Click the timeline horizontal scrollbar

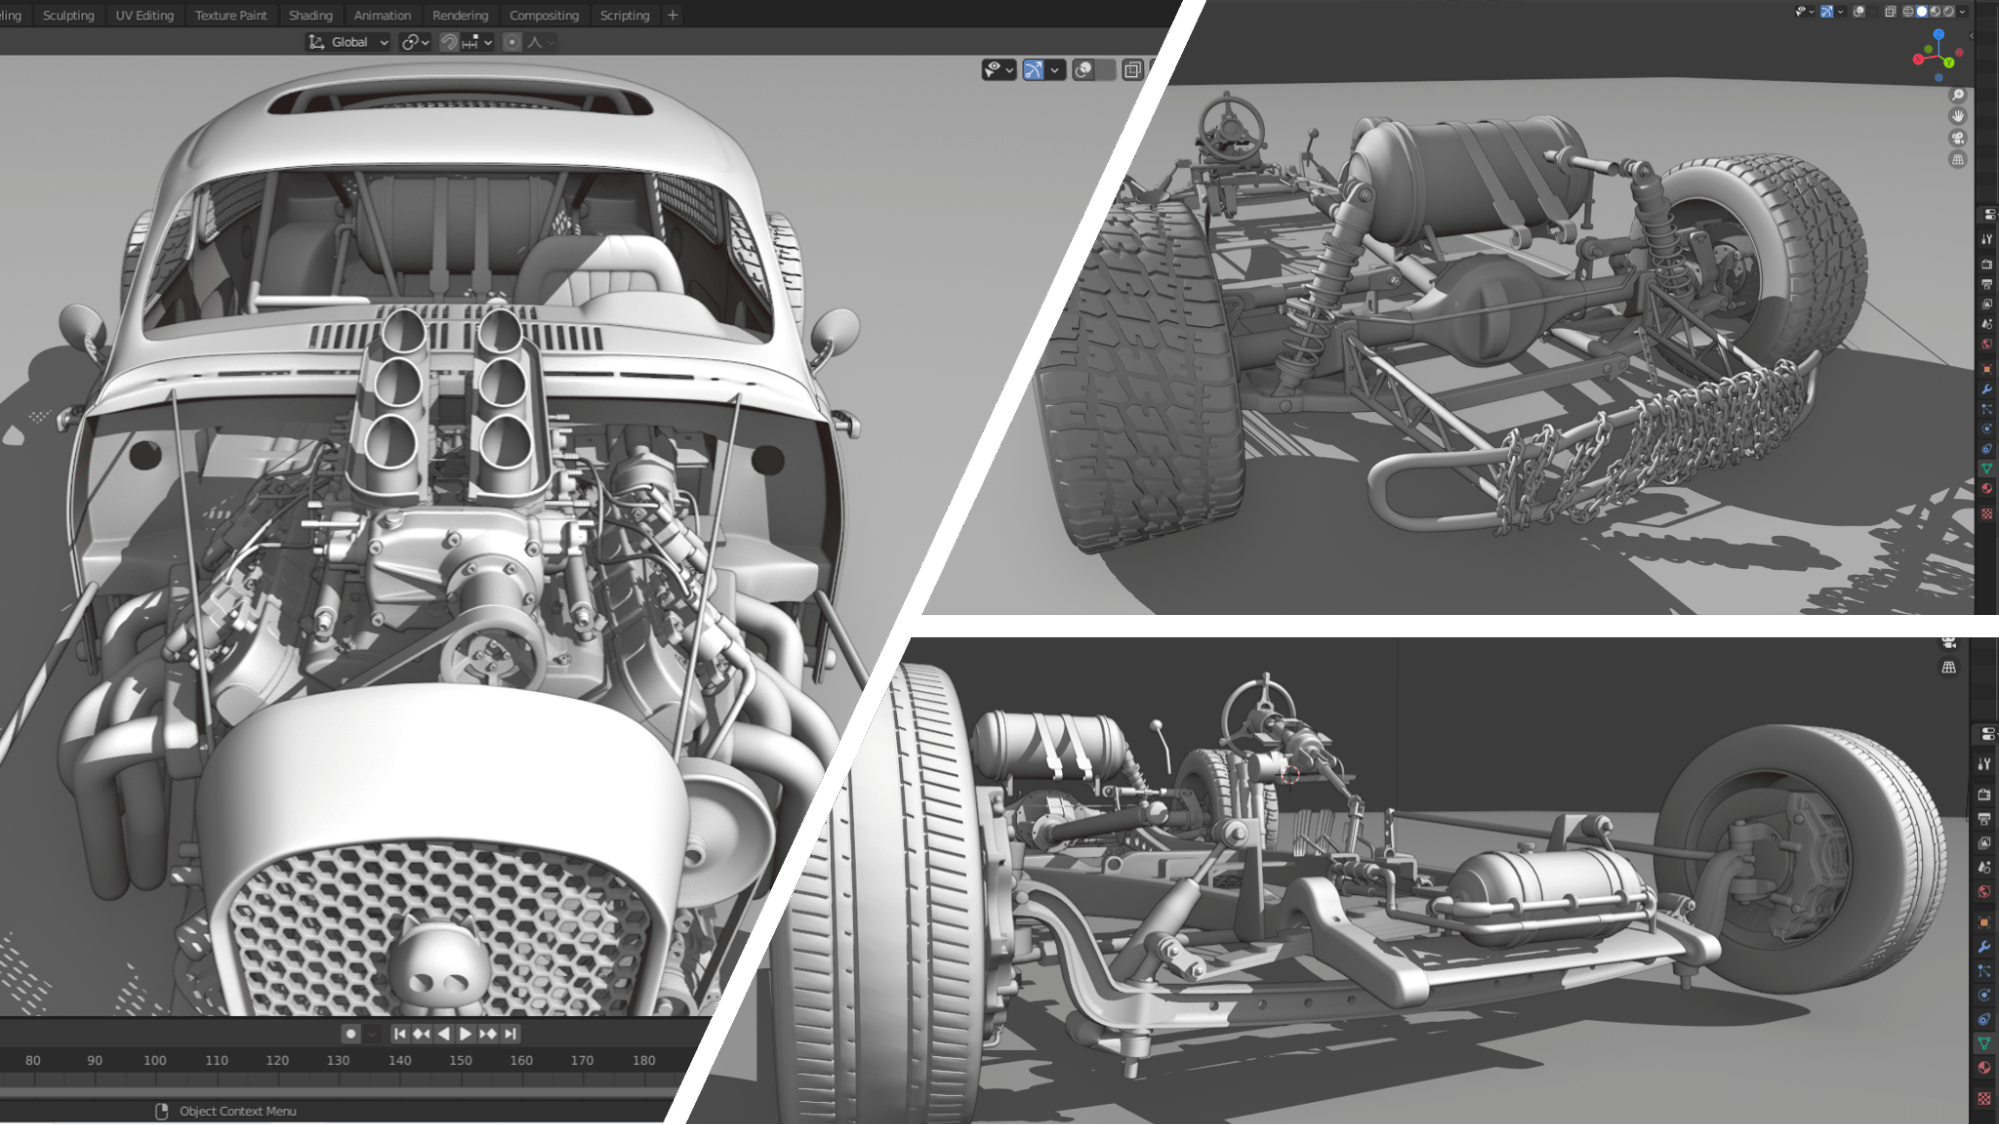pyautogui.click(x=340, y=1093)
